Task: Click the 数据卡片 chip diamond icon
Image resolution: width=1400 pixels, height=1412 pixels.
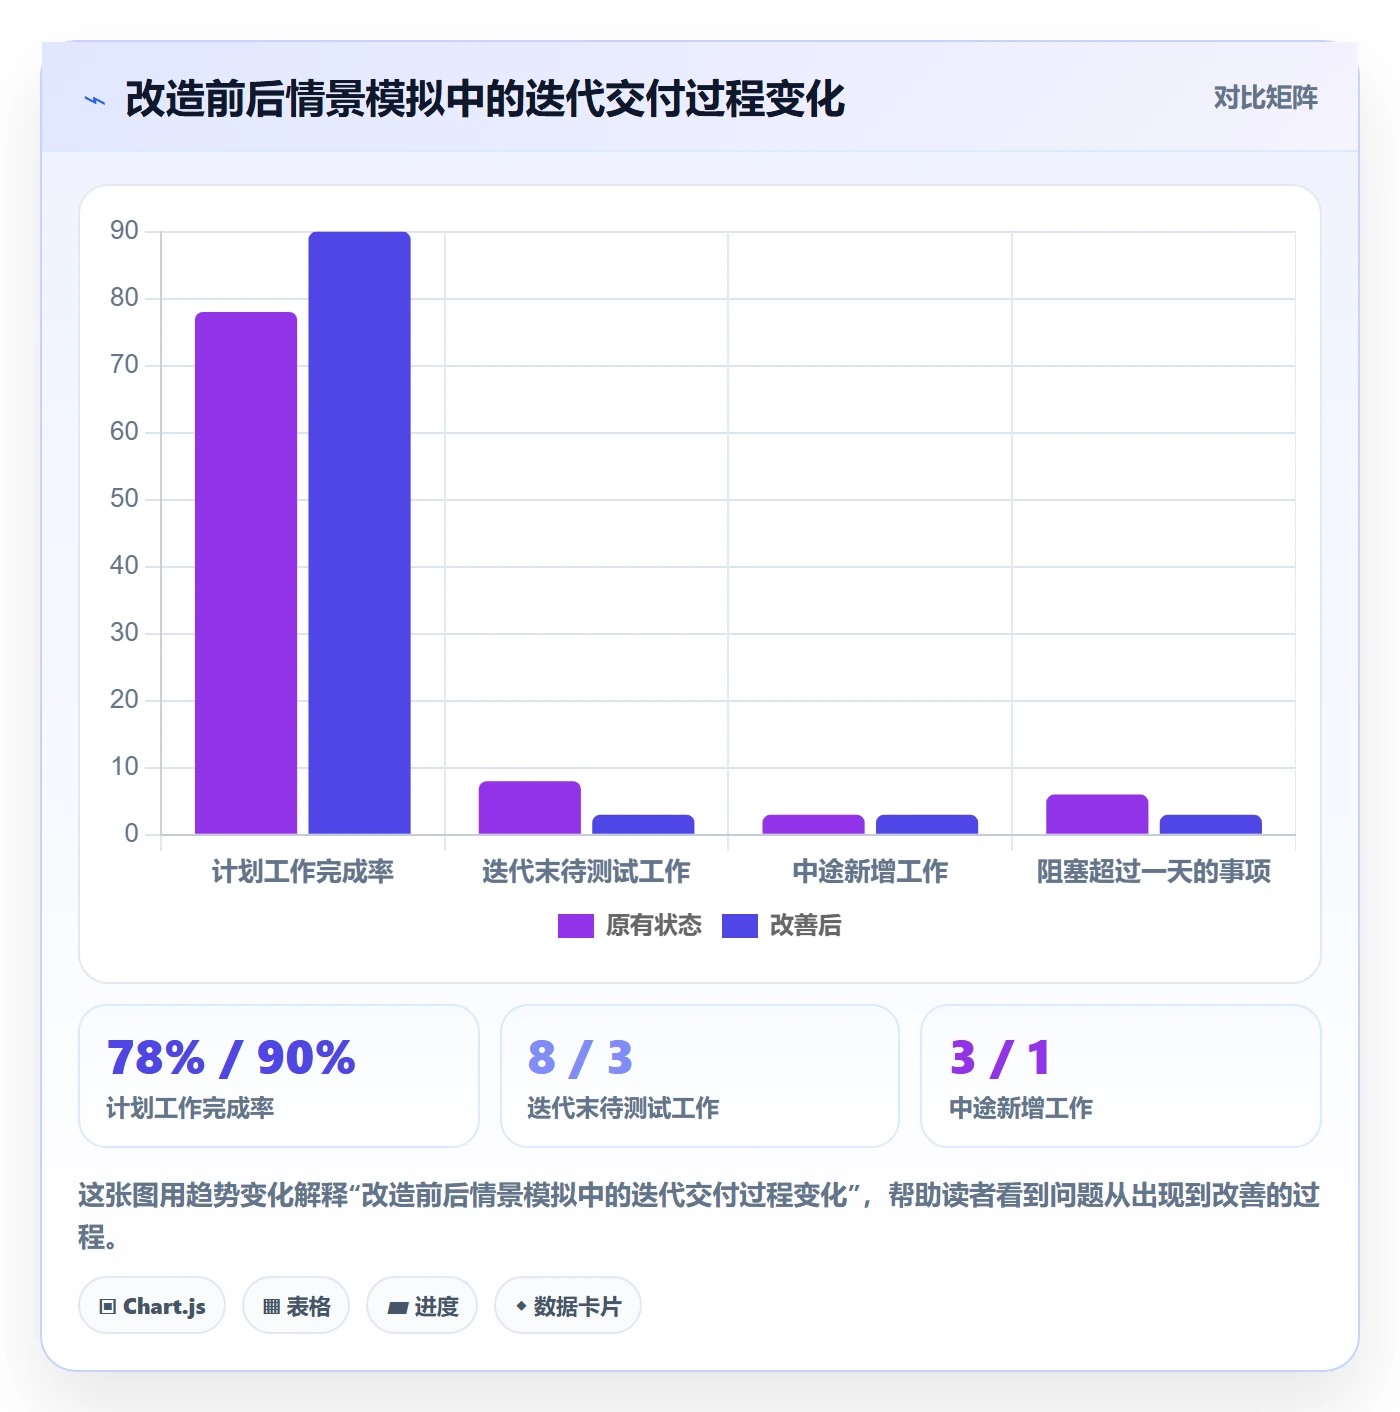Action: tap(521, 1306)
